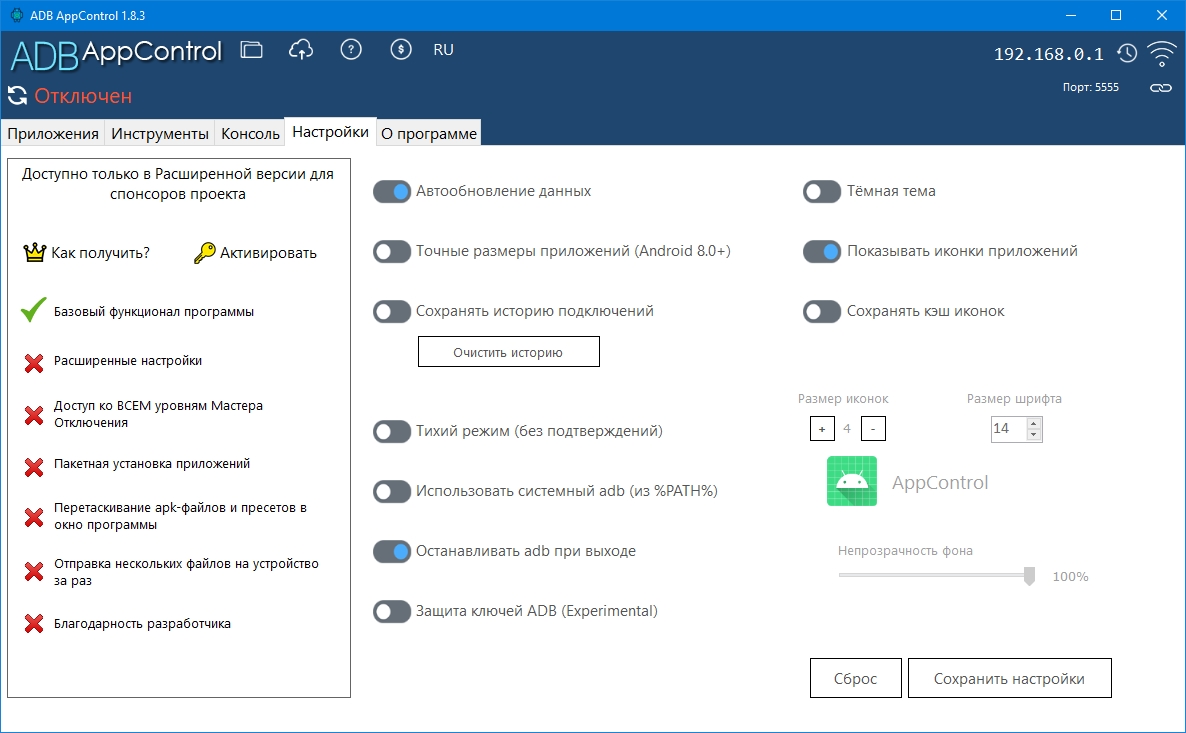Enable the Тёмная тема toggle
This screenshot has width=1186, height=733.
pyautogui.click(x=822, y=192)
